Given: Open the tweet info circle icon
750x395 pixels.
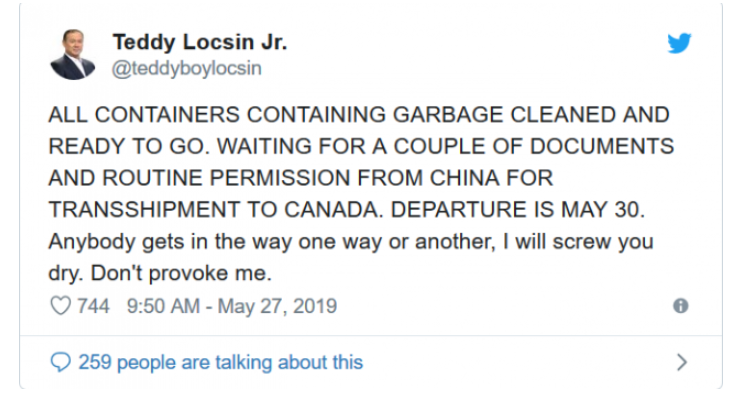Looking at the screenshot, I should coord(680,306).
